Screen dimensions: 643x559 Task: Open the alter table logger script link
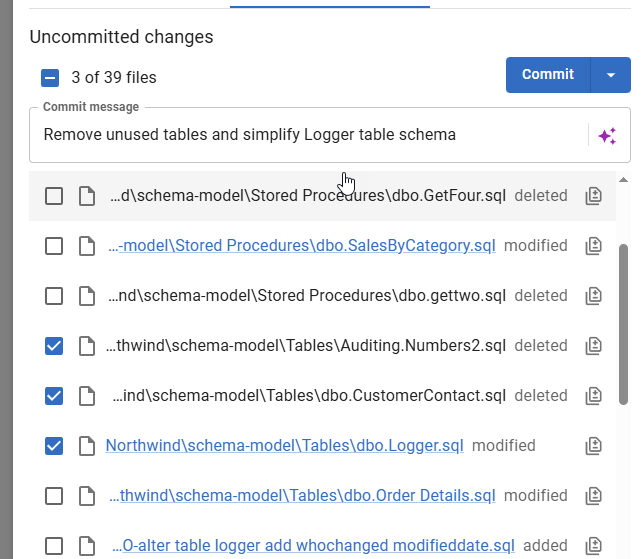point(312,546)
